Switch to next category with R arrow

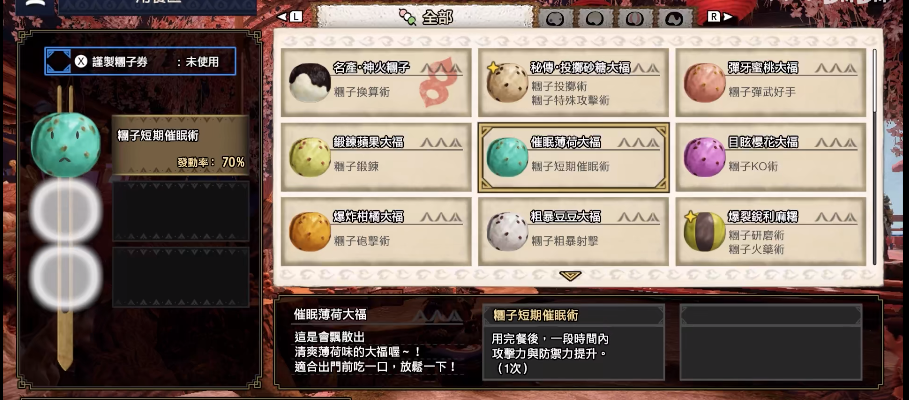click(x=719, y=17)
